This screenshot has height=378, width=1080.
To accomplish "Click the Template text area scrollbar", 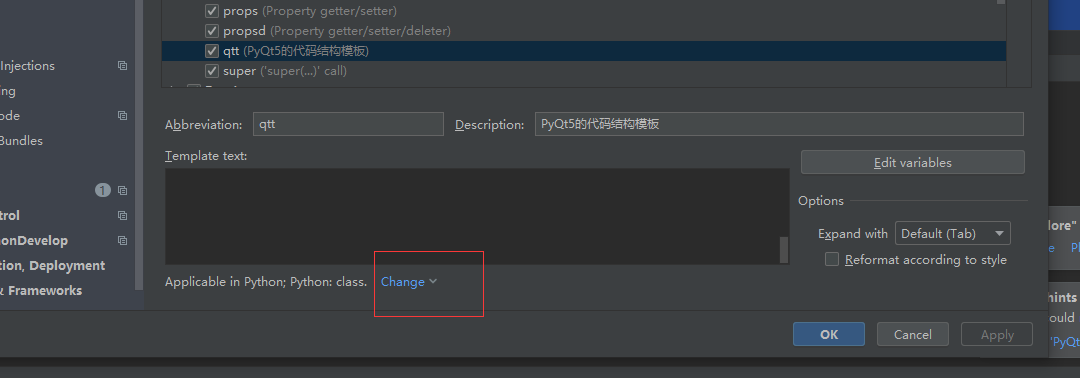I will point(784,249).
